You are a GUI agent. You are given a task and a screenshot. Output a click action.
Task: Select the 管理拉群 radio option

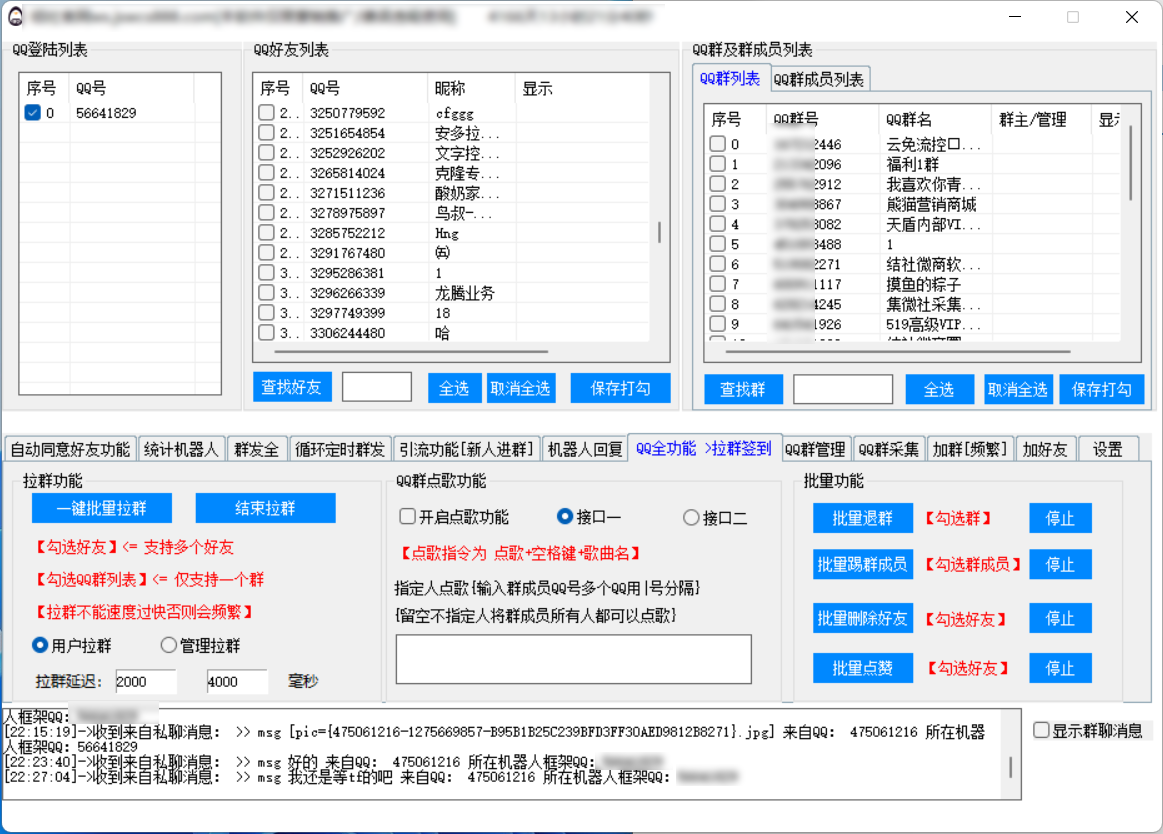coord(169,646)
